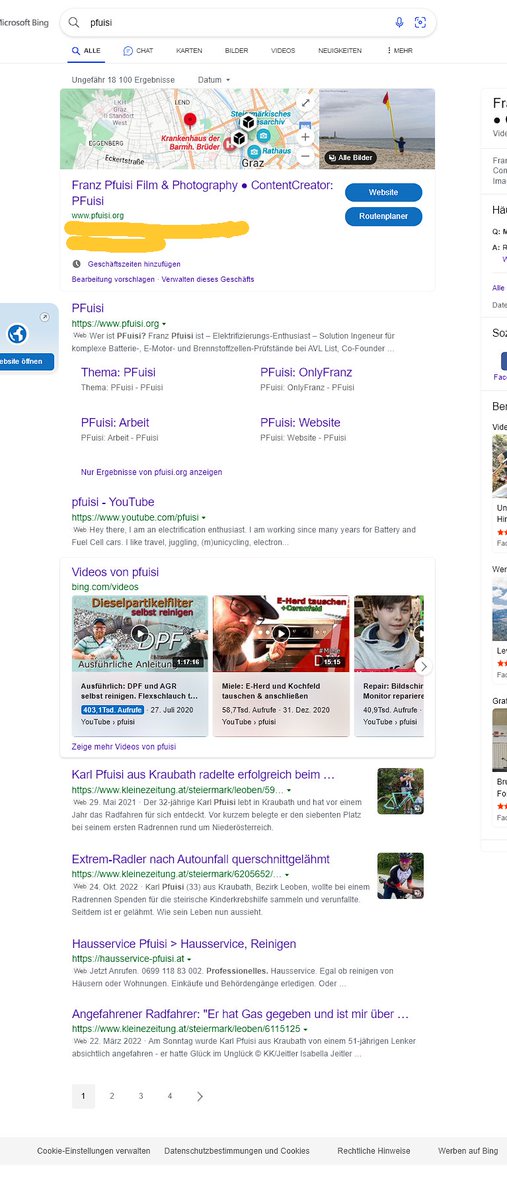The image size is (507, 1200).
Task: Play the Dieselpartikelfilter DPF video
Action: [x=140, y=634]
